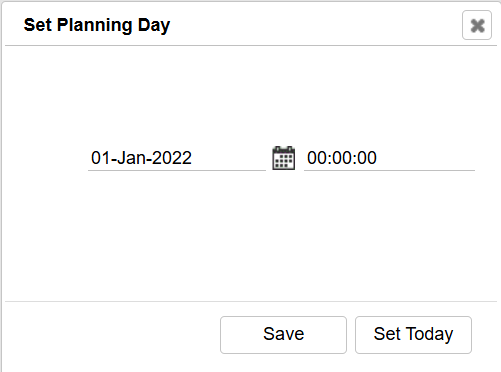The height and width of the screenshot is (372, 501).
Task: Close the Set Planning Day dialog
Action: (477, 25)
